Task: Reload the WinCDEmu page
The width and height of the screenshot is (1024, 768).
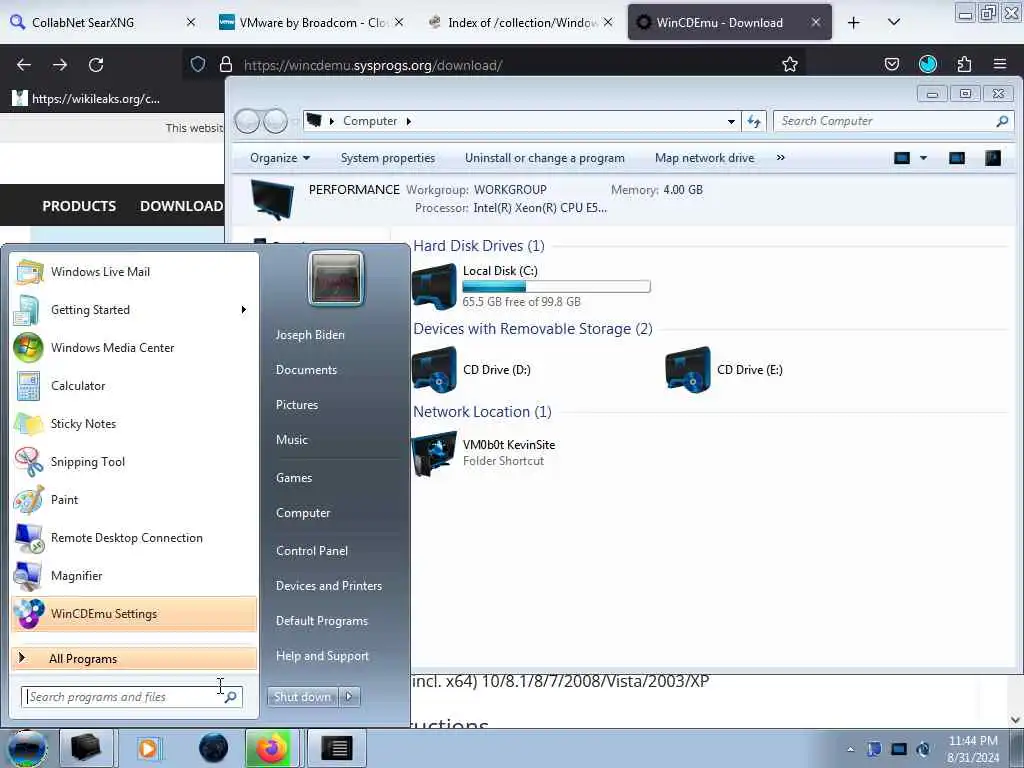Action: point(96,65)
